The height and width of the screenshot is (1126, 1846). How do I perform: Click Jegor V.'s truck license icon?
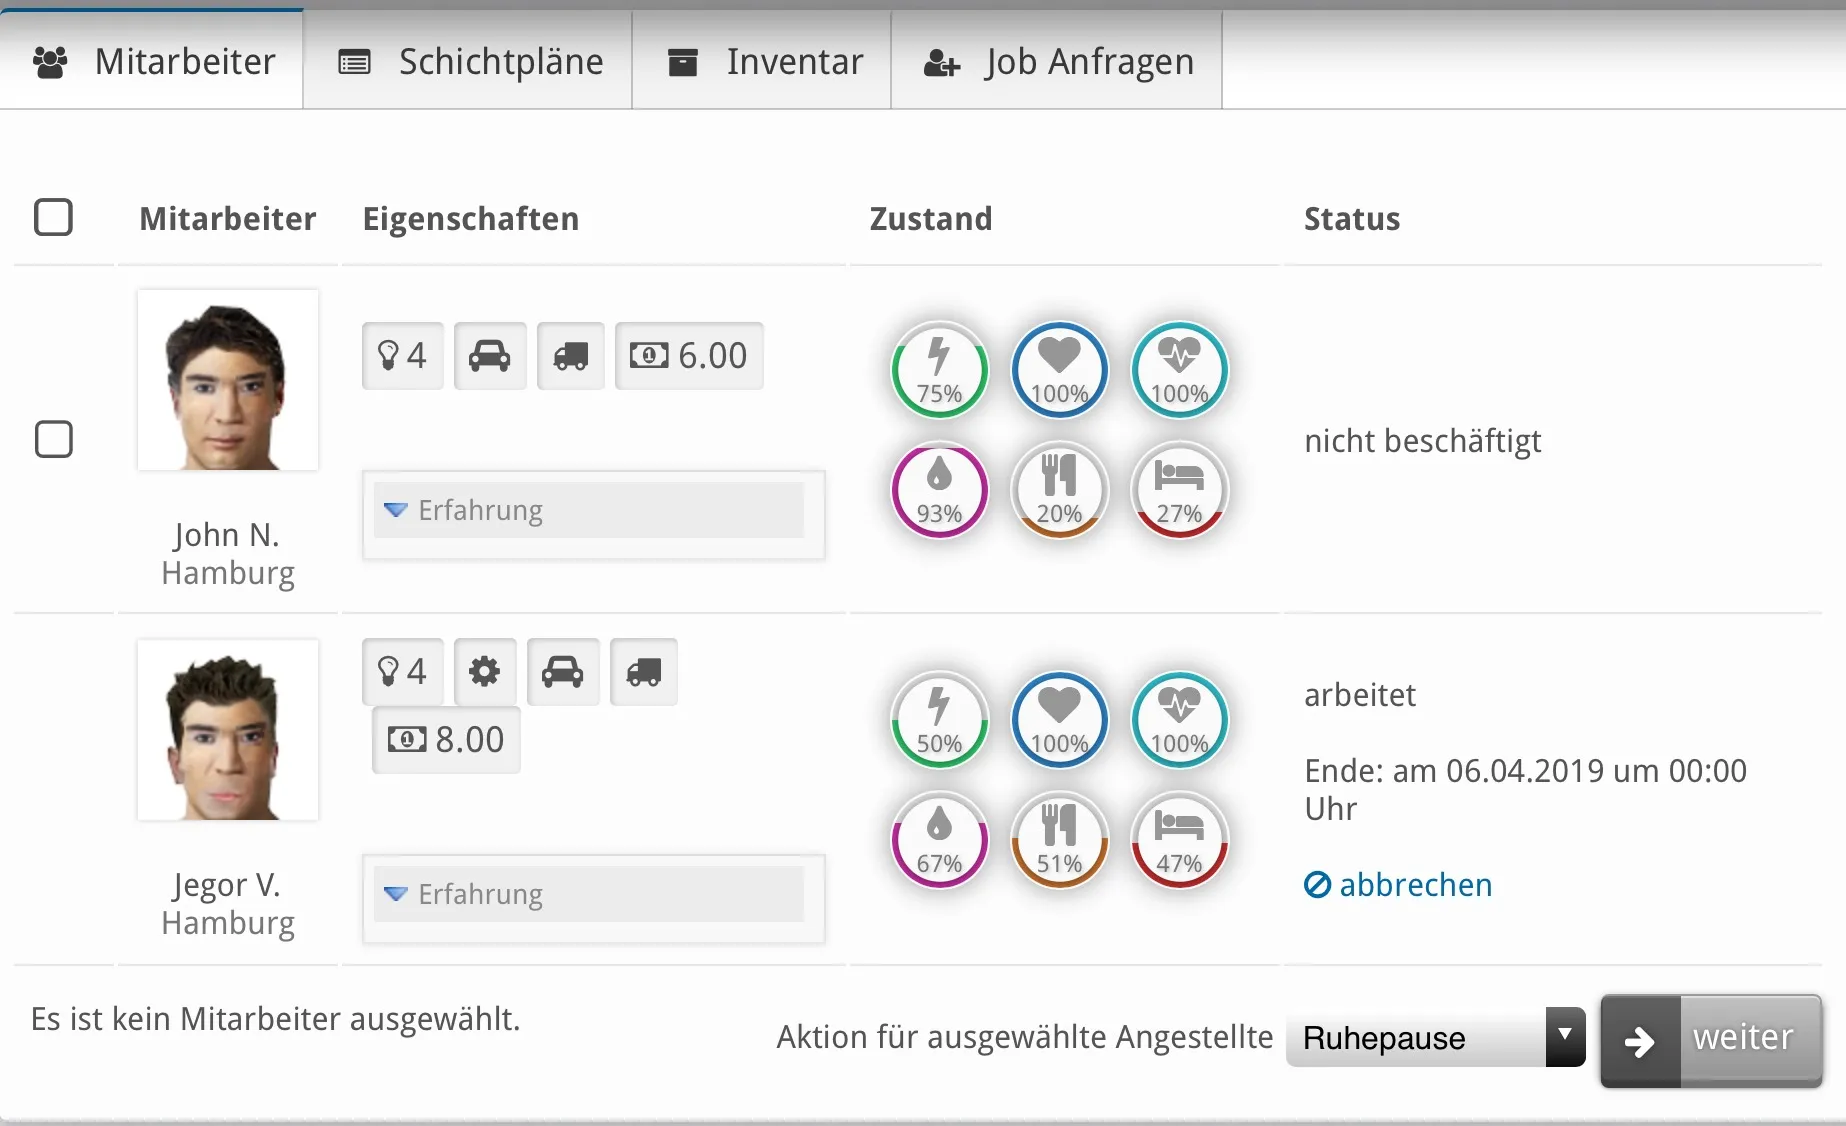coord(643,672)
